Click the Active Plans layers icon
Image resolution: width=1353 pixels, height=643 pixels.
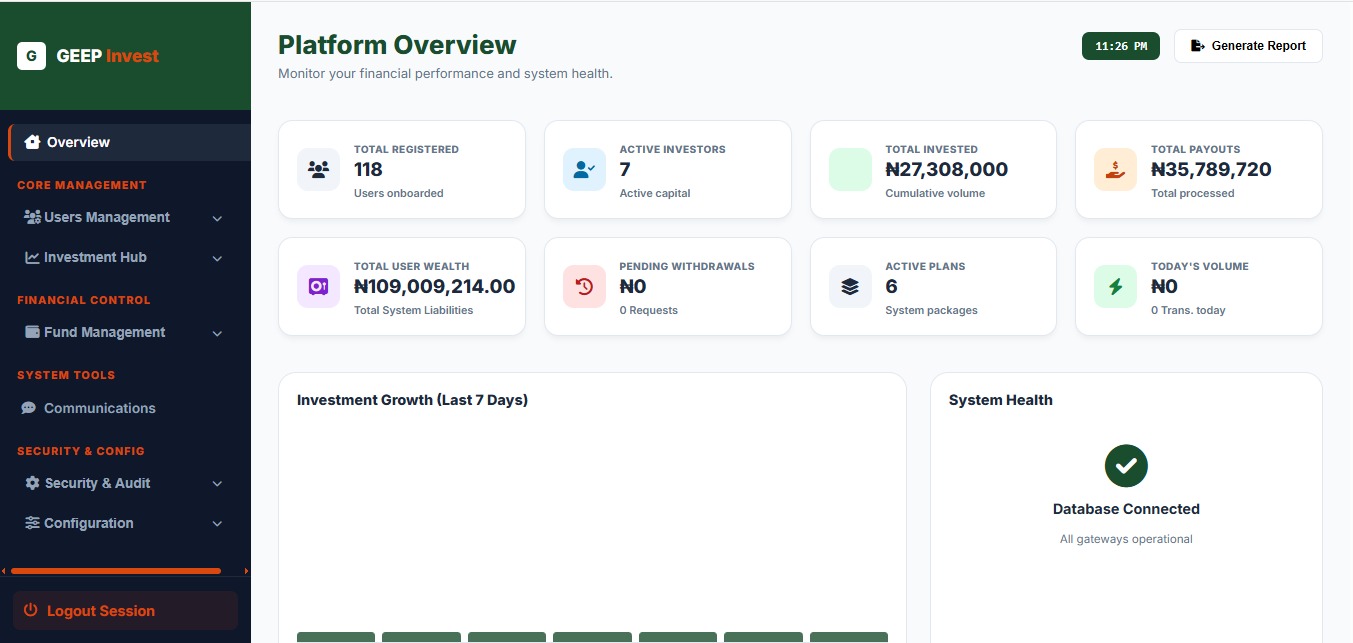tap(850, 286)
